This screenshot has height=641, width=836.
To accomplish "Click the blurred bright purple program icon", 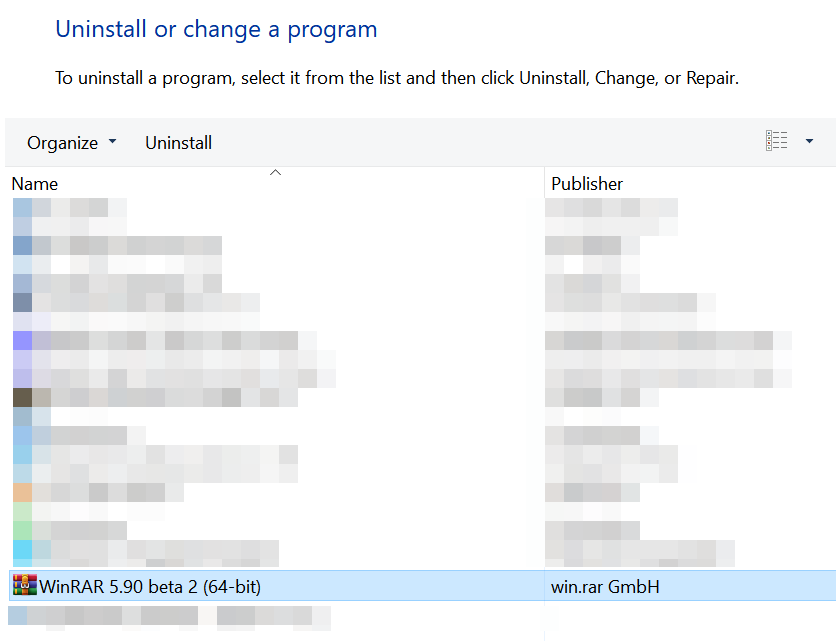I will (23, 340).
